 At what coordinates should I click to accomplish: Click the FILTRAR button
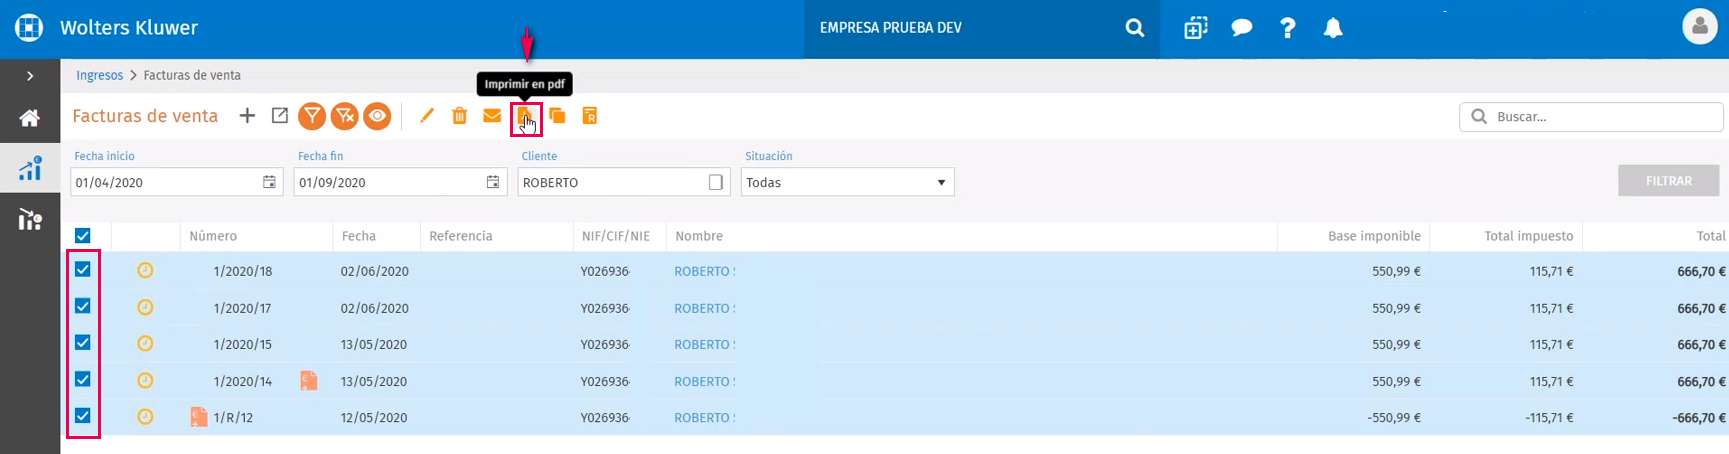coord(1669,181)
